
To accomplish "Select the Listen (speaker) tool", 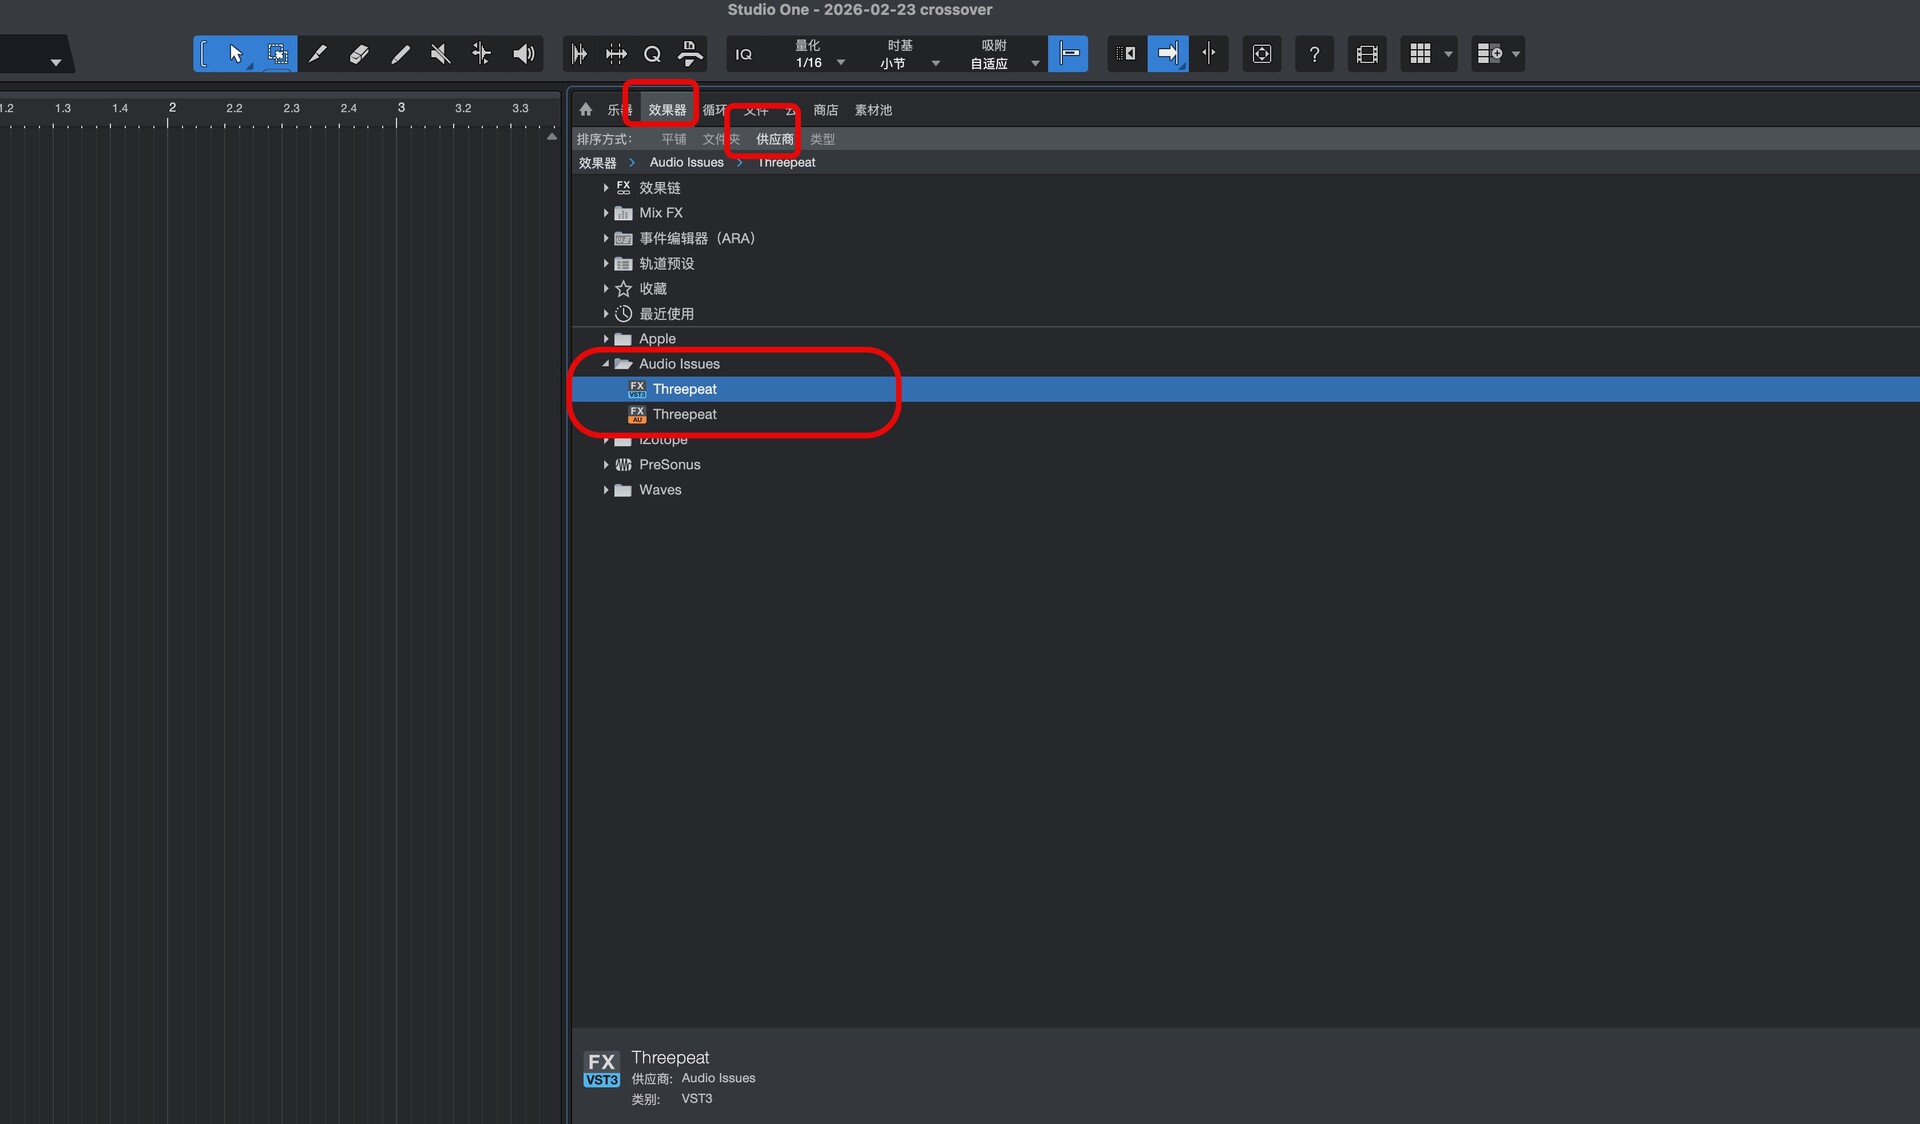I will (523, 54).
